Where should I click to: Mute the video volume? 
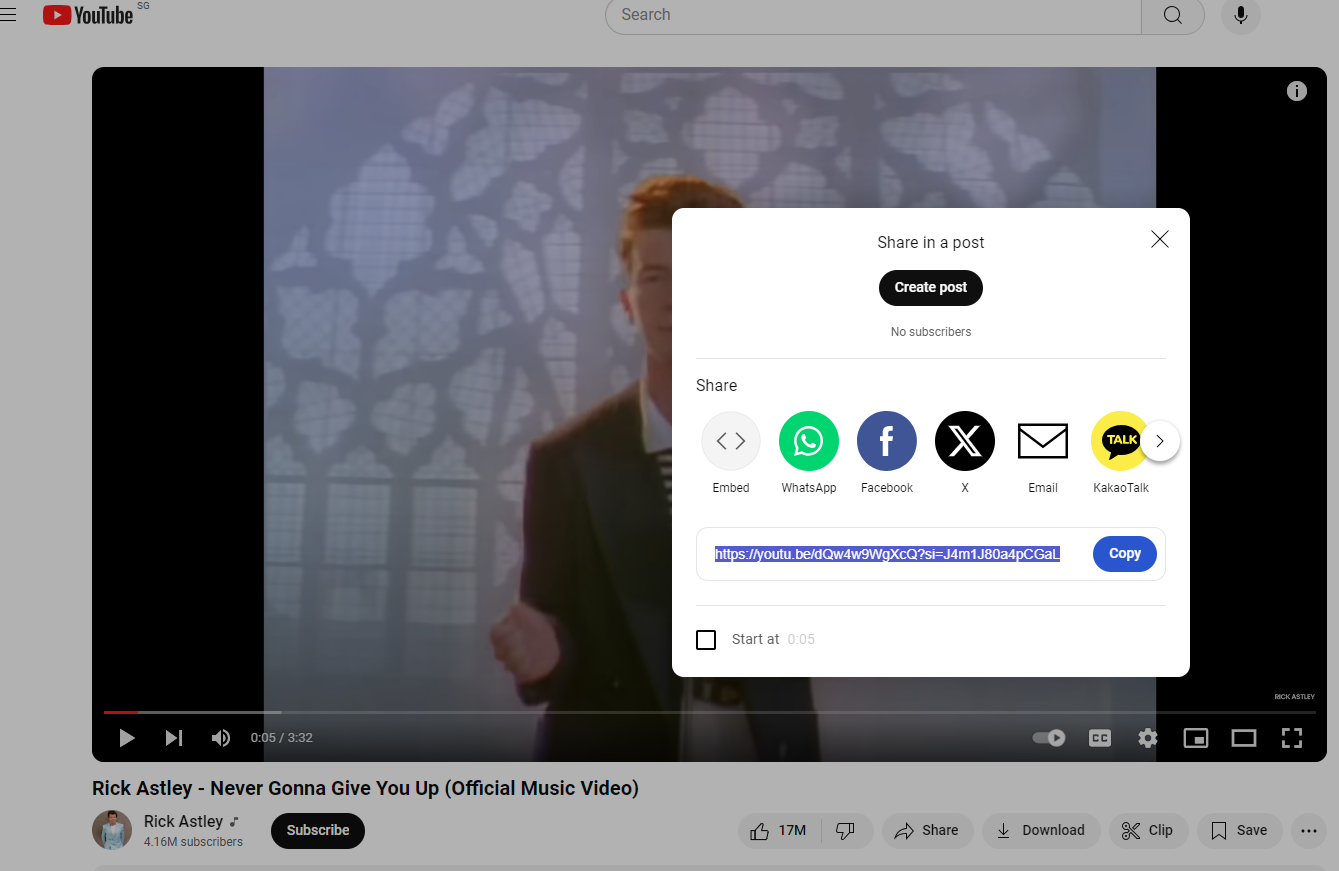pos(221,738)
